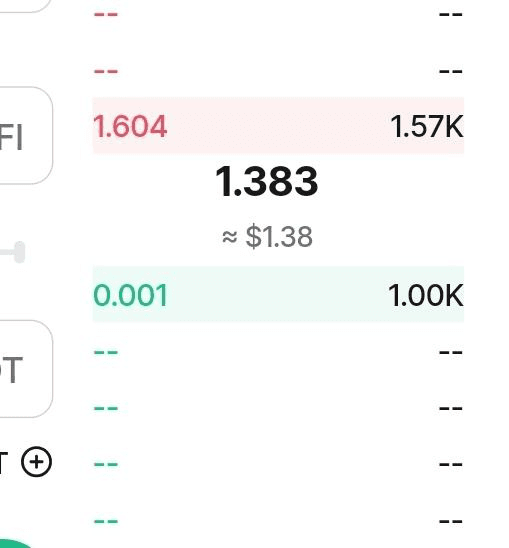Focus the input field ending in FI

point(25,136)
